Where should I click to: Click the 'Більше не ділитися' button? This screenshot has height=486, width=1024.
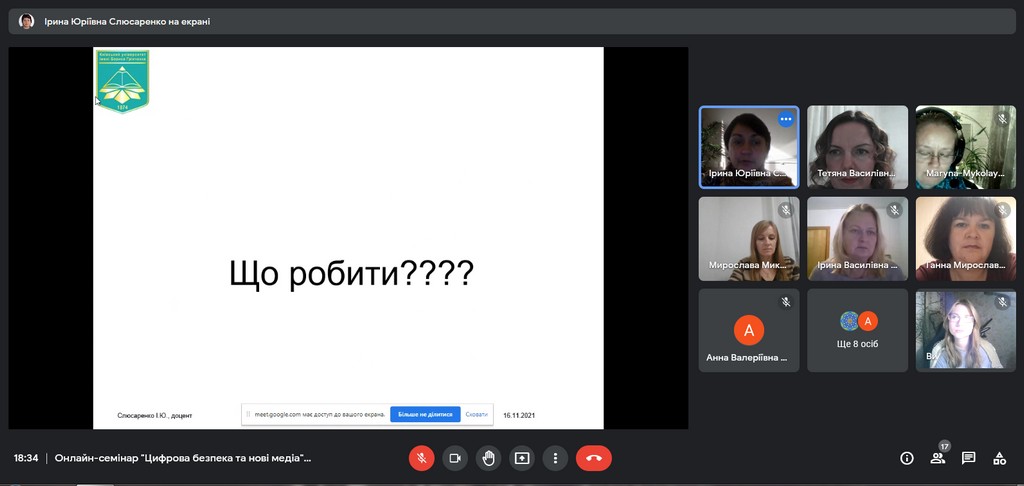[x=425, y=414]
